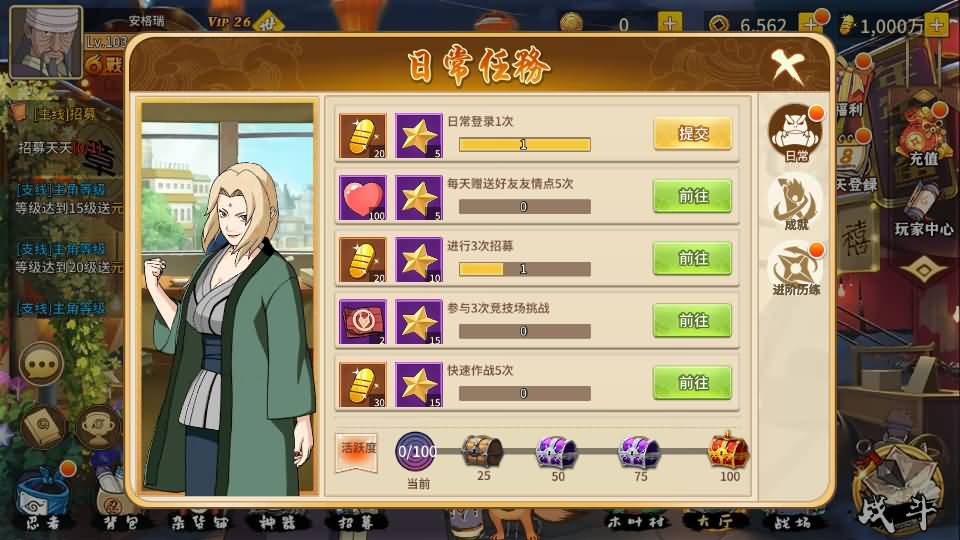Screen dimensions: 960x540
Task: Go to the arena challenge task
Action: [692, 321]
